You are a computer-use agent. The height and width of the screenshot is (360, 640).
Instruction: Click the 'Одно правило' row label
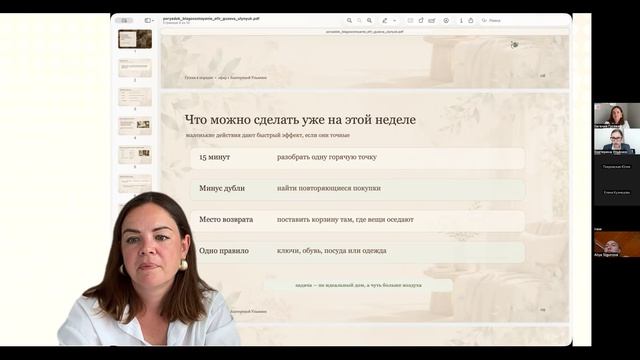click(x=224, y=251)
